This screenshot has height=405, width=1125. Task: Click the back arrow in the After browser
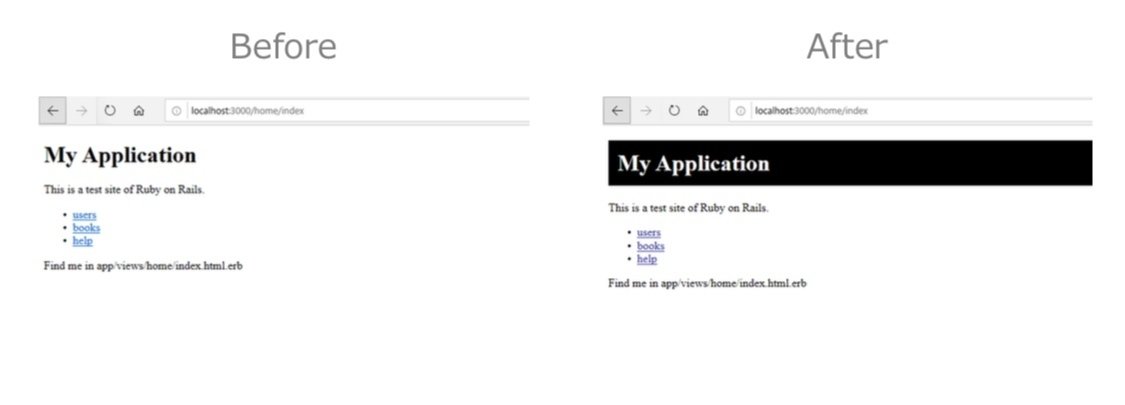point(617,111)
